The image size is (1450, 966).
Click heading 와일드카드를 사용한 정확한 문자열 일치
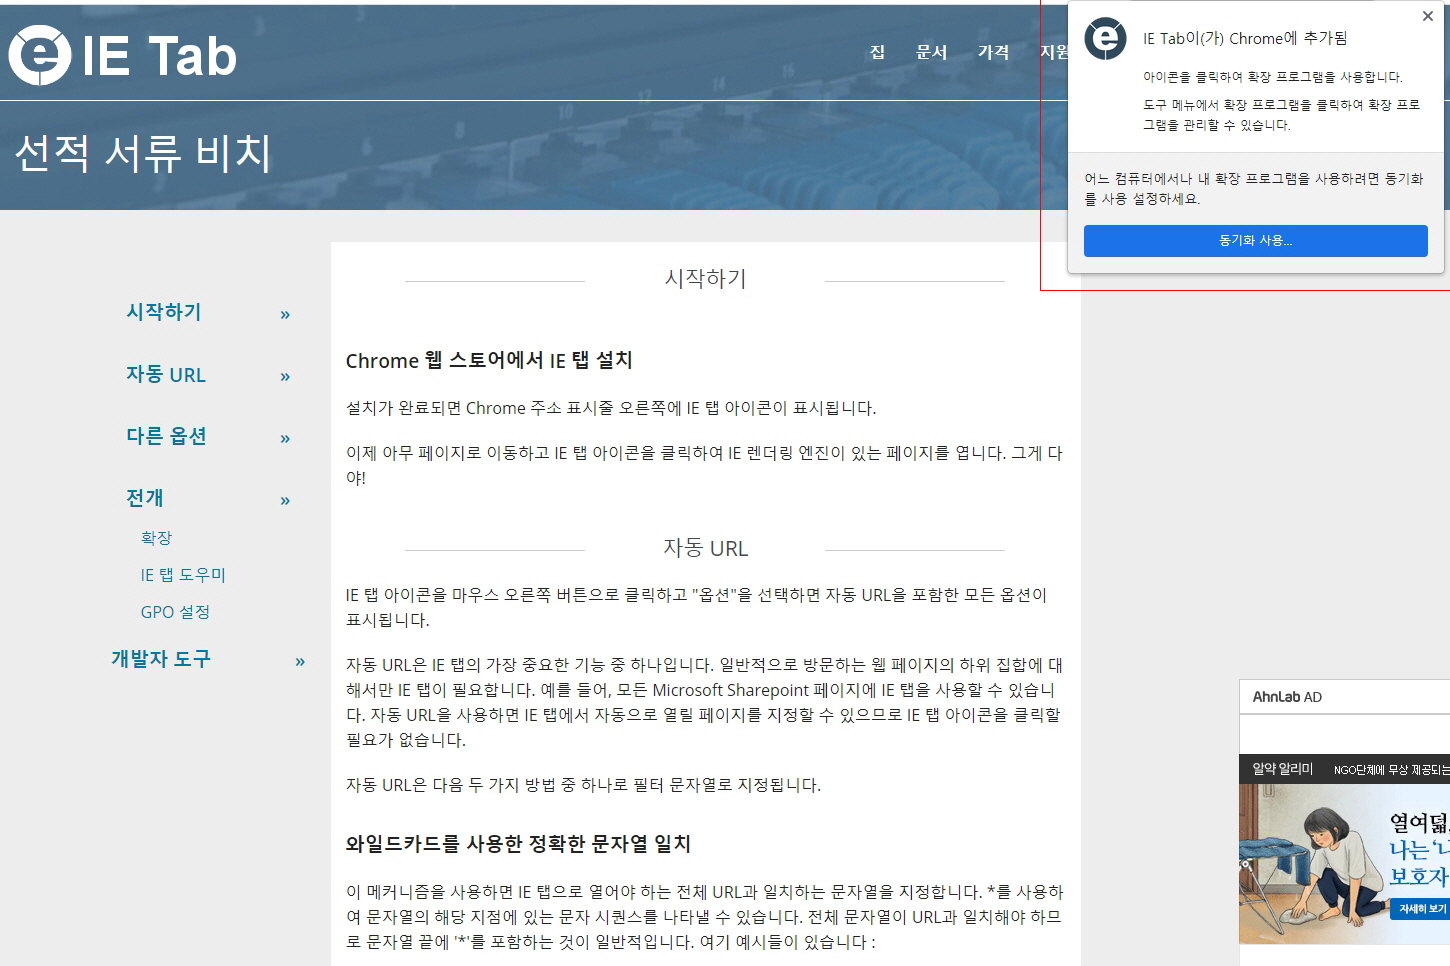[518, 844]
